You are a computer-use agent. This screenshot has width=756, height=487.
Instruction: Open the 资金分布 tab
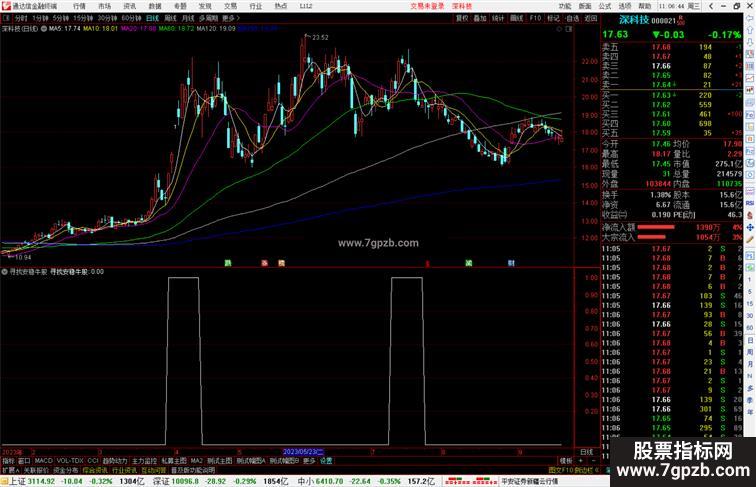(x=66, y=470)
